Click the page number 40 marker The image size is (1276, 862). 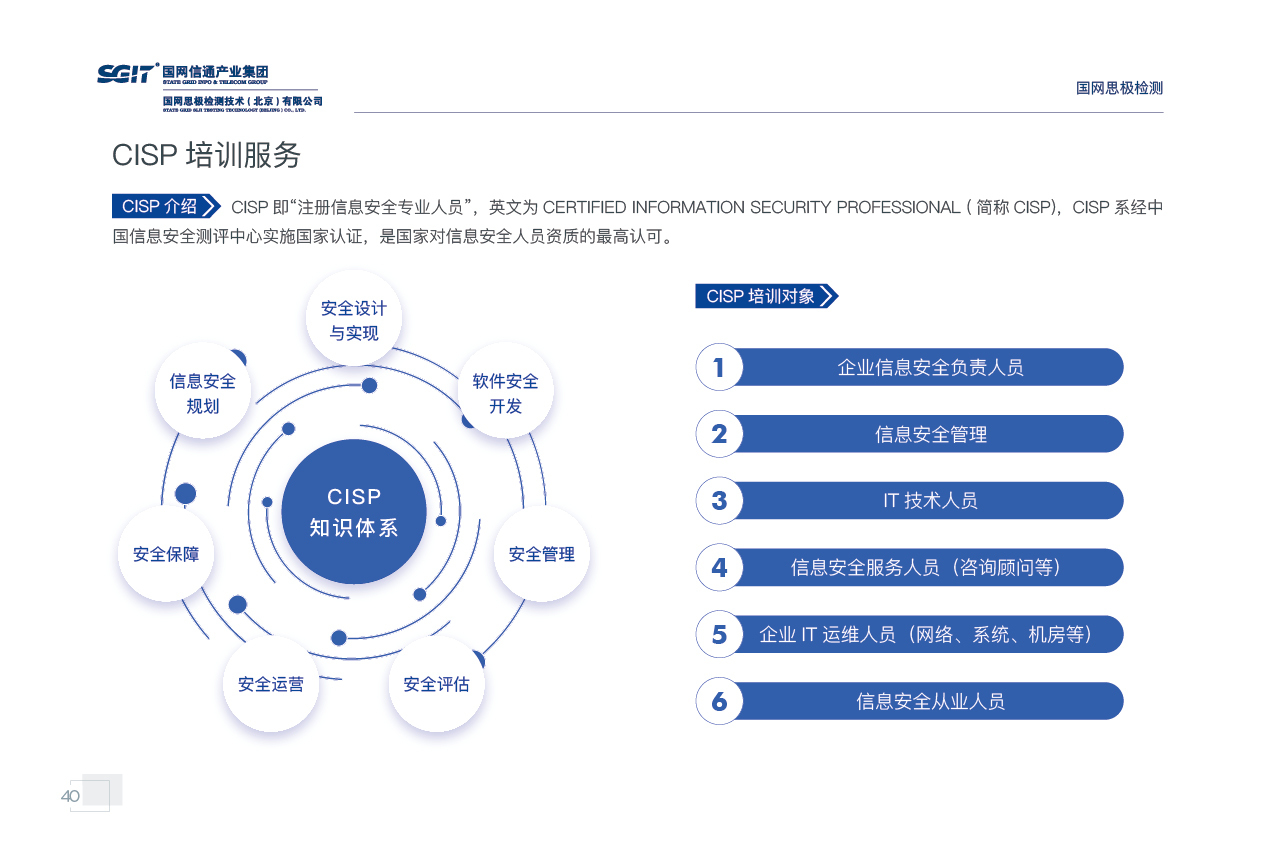(70, 796)
